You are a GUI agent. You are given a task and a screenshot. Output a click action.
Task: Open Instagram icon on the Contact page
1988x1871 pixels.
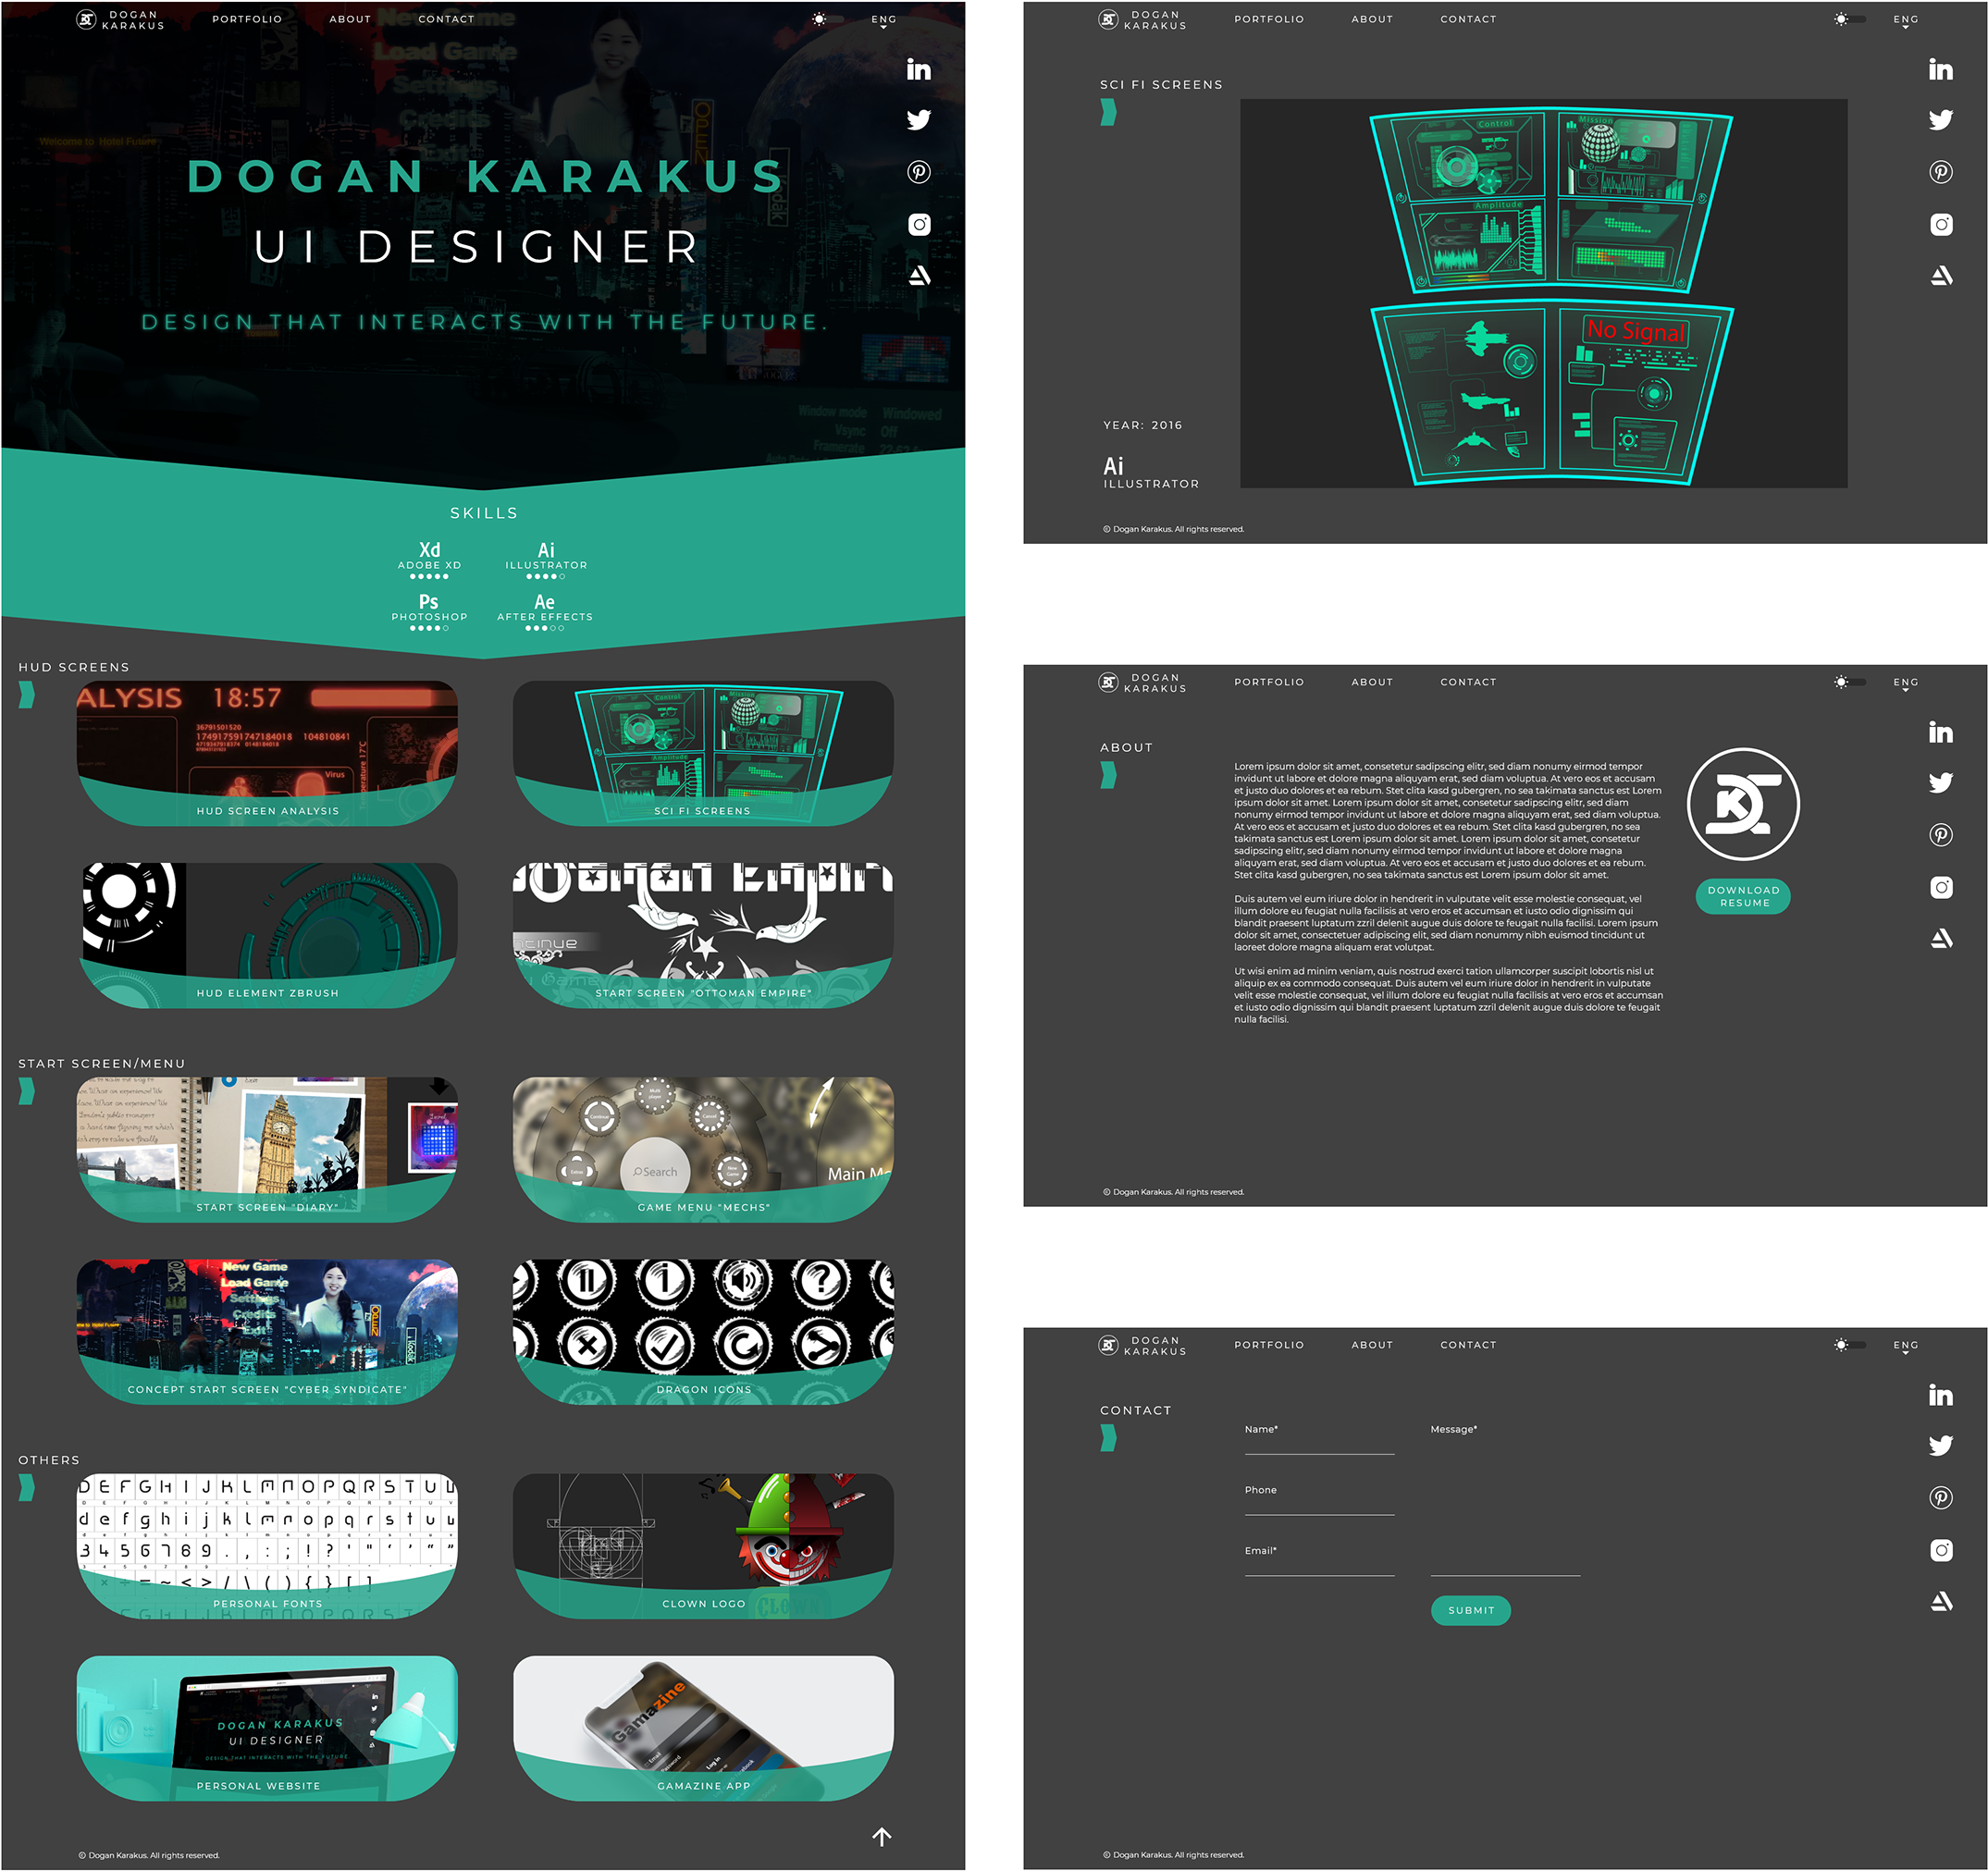click(1940, 1550)
